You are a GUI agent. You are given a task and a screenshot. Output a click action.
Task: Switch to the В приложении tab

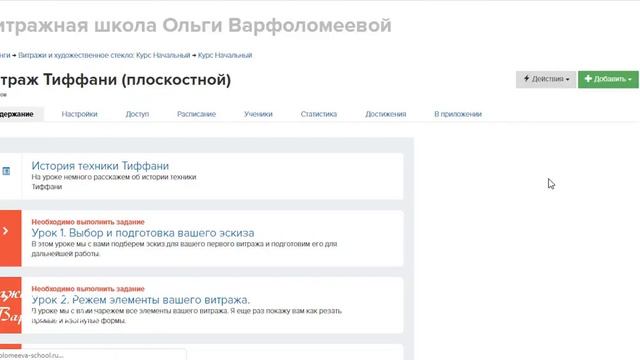point(458,114)
